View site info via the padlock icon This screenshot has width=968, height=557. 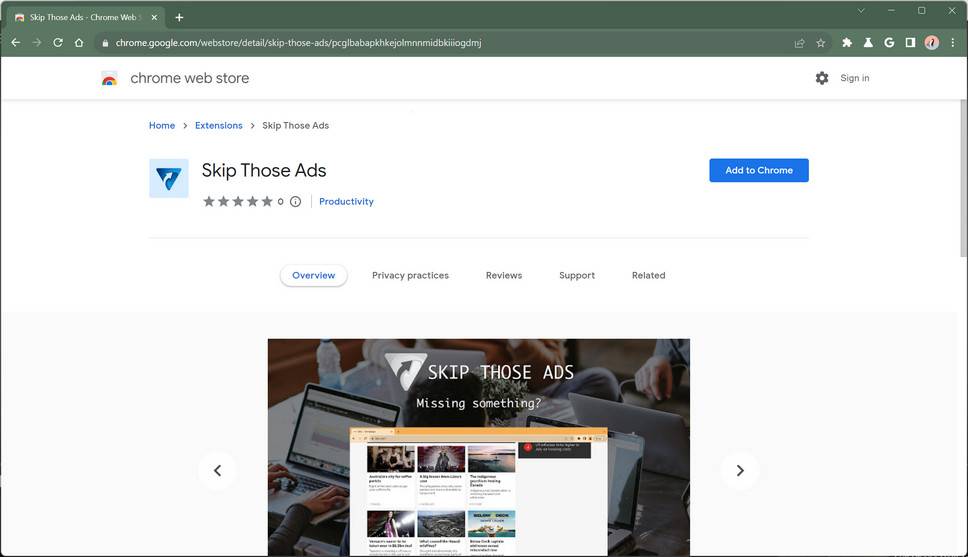click(105, 43)
